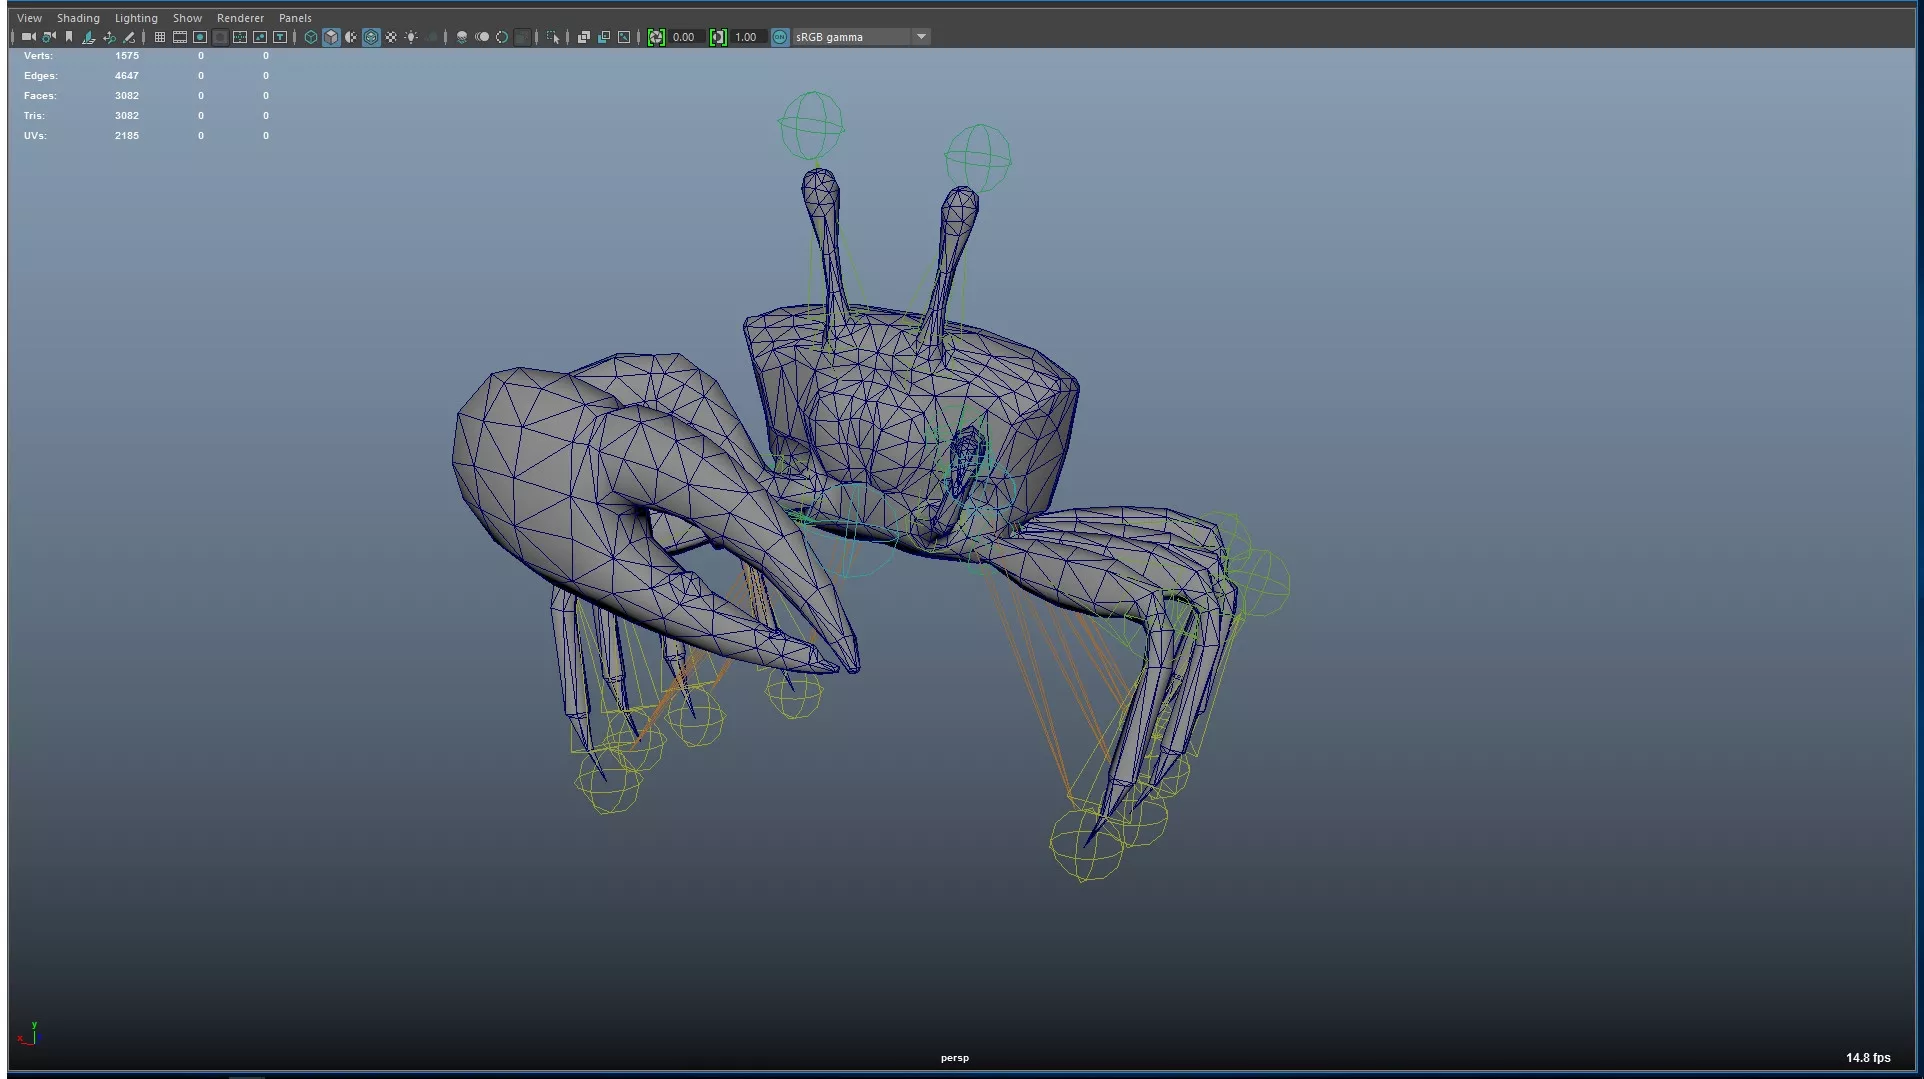Click the exposure icon beside 0.00
This screenshot has width=1924, height=1079.
point(656,37)
